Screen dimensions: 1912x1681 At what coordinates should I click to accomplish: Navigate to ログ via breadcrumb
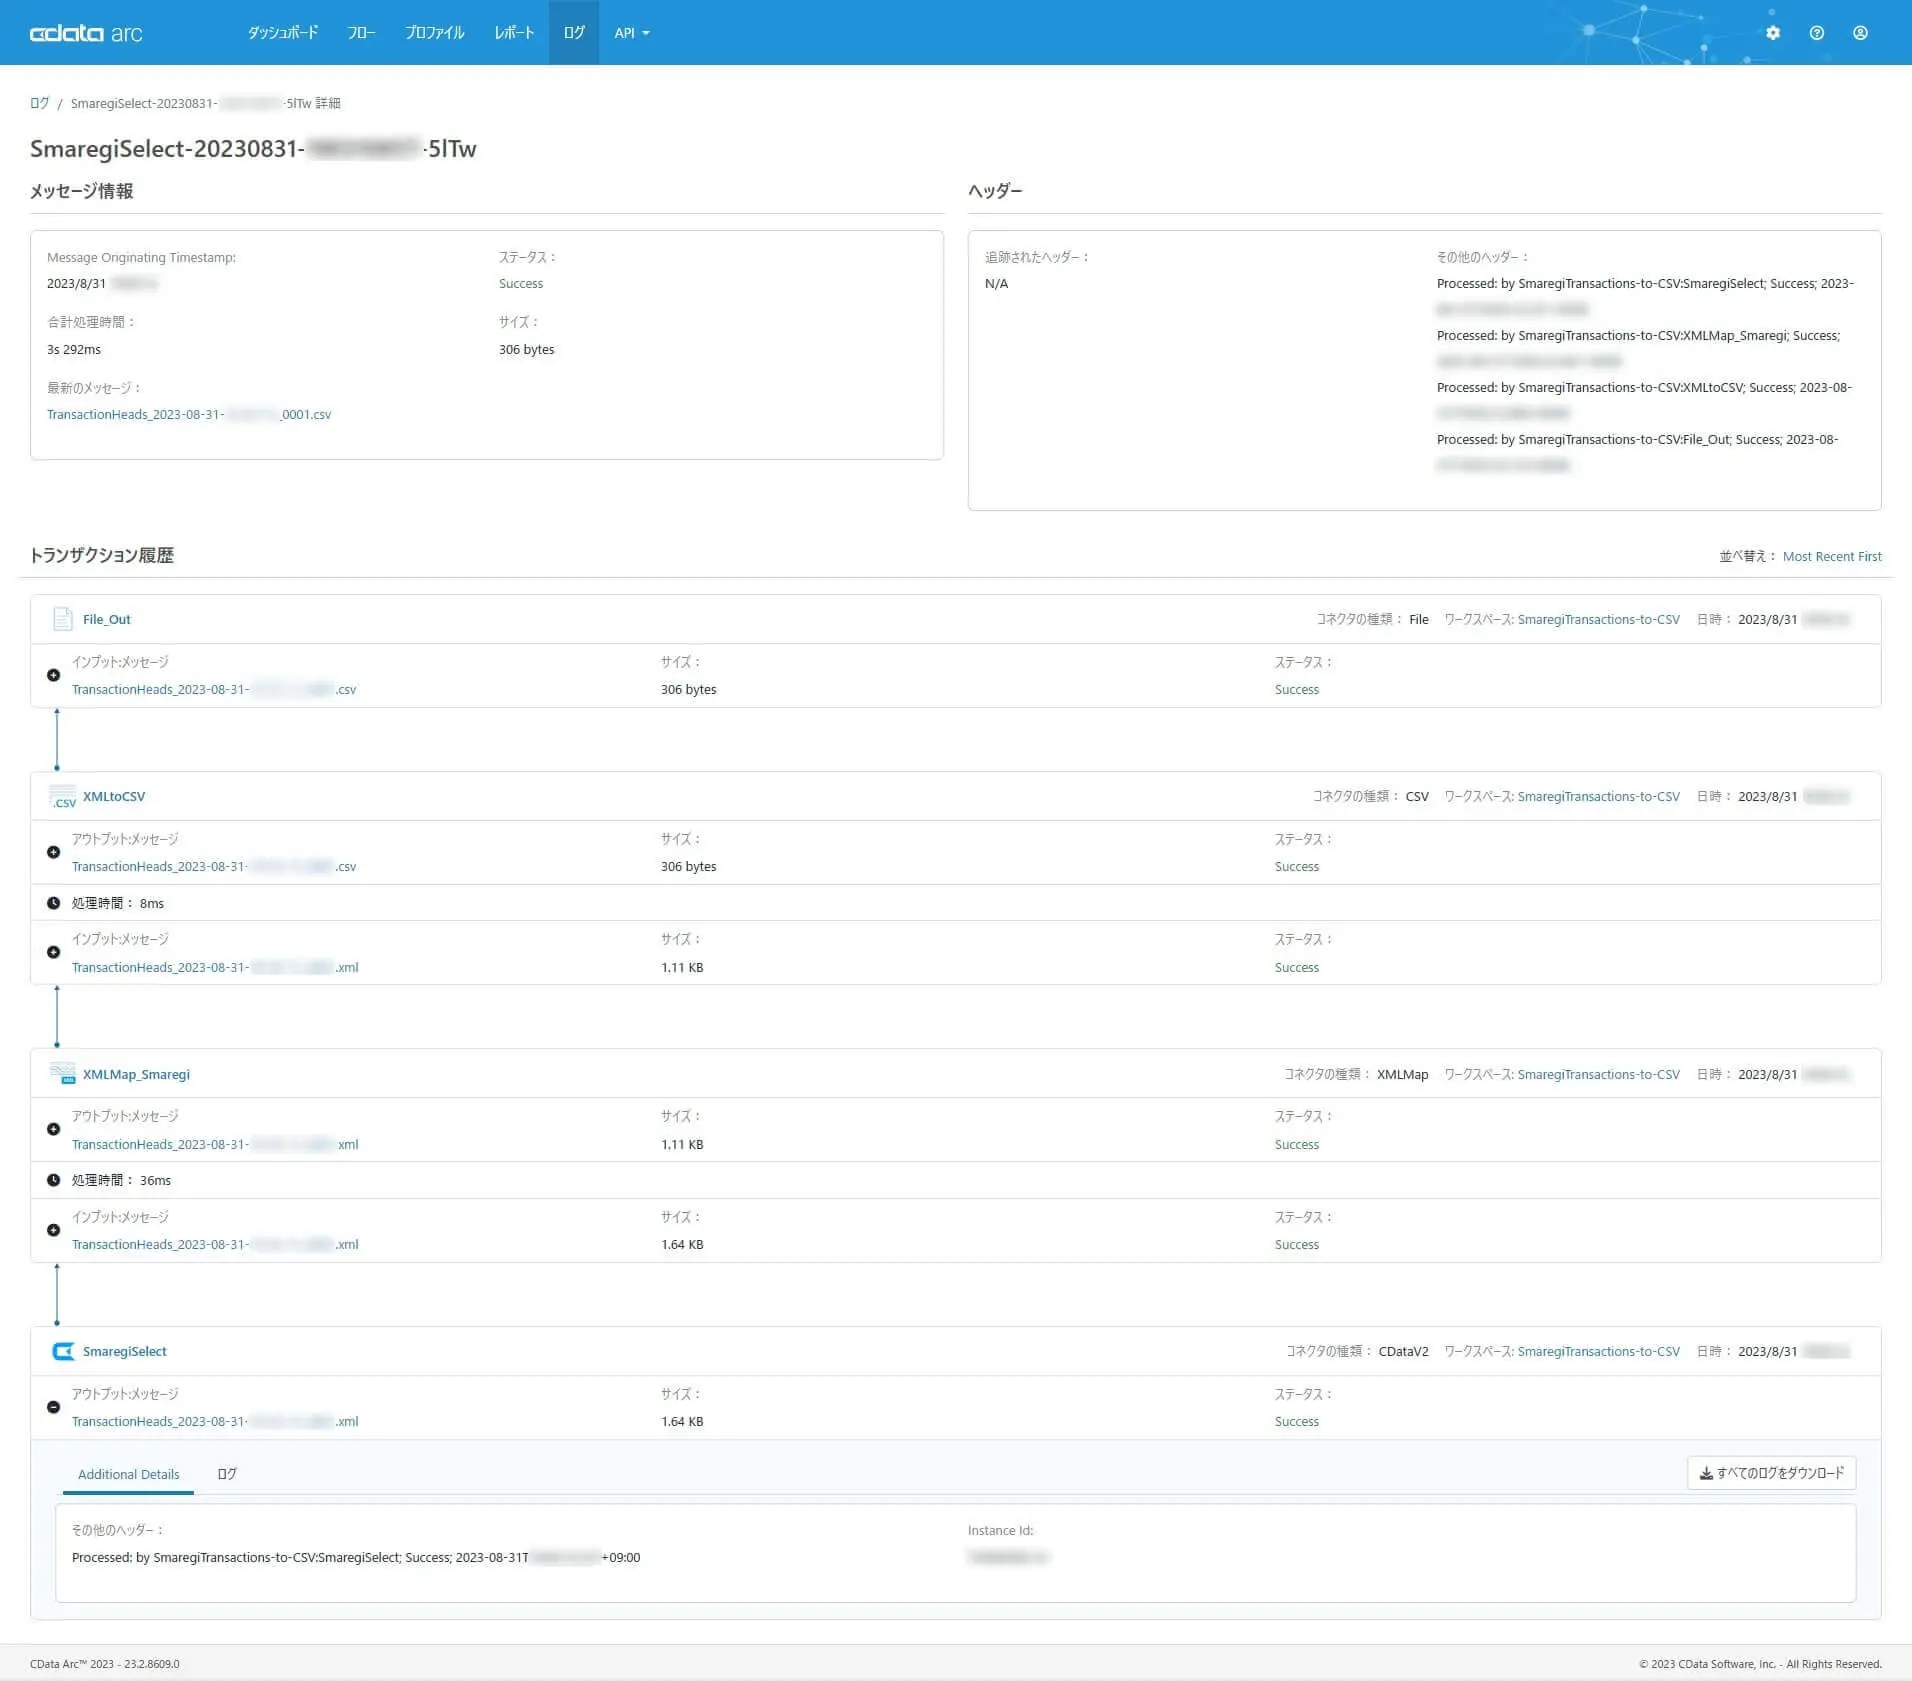click(39, 103)
